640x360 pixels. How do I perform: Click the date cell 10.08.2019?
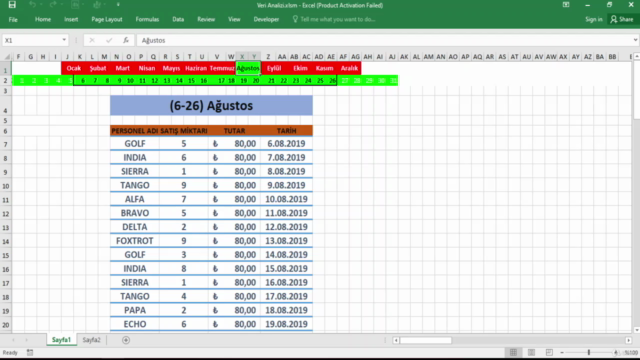click(287, 199)
